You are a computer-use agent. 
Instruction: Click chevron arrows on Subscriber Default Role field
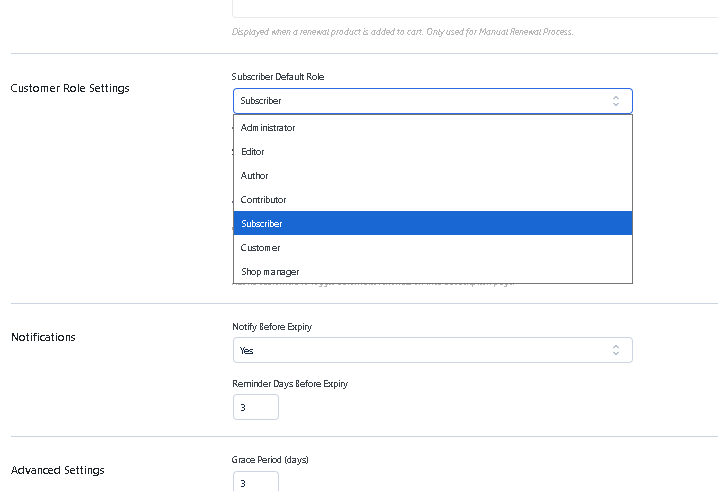point(616,101)
